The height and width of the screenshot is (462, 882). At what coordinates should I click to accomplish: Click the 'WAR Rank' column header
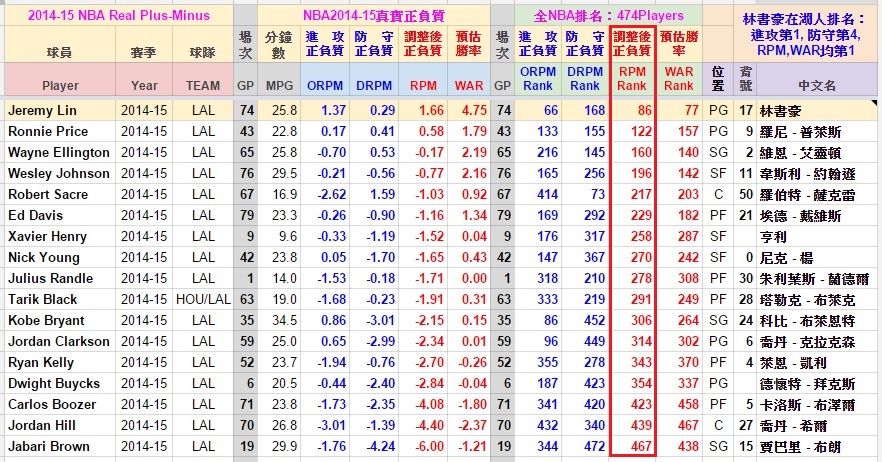(x=679, y=79)
